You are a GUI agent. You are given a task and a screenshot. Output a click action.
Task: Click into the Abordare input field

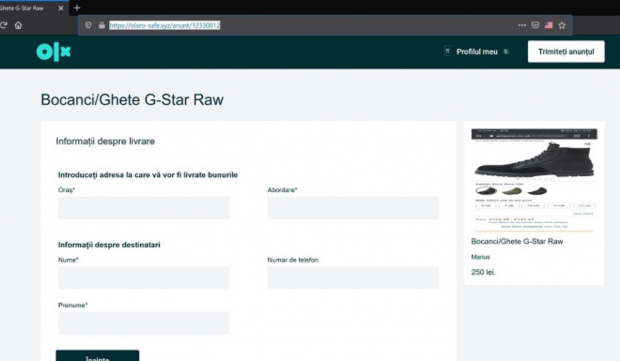click(x=353, y=208)
